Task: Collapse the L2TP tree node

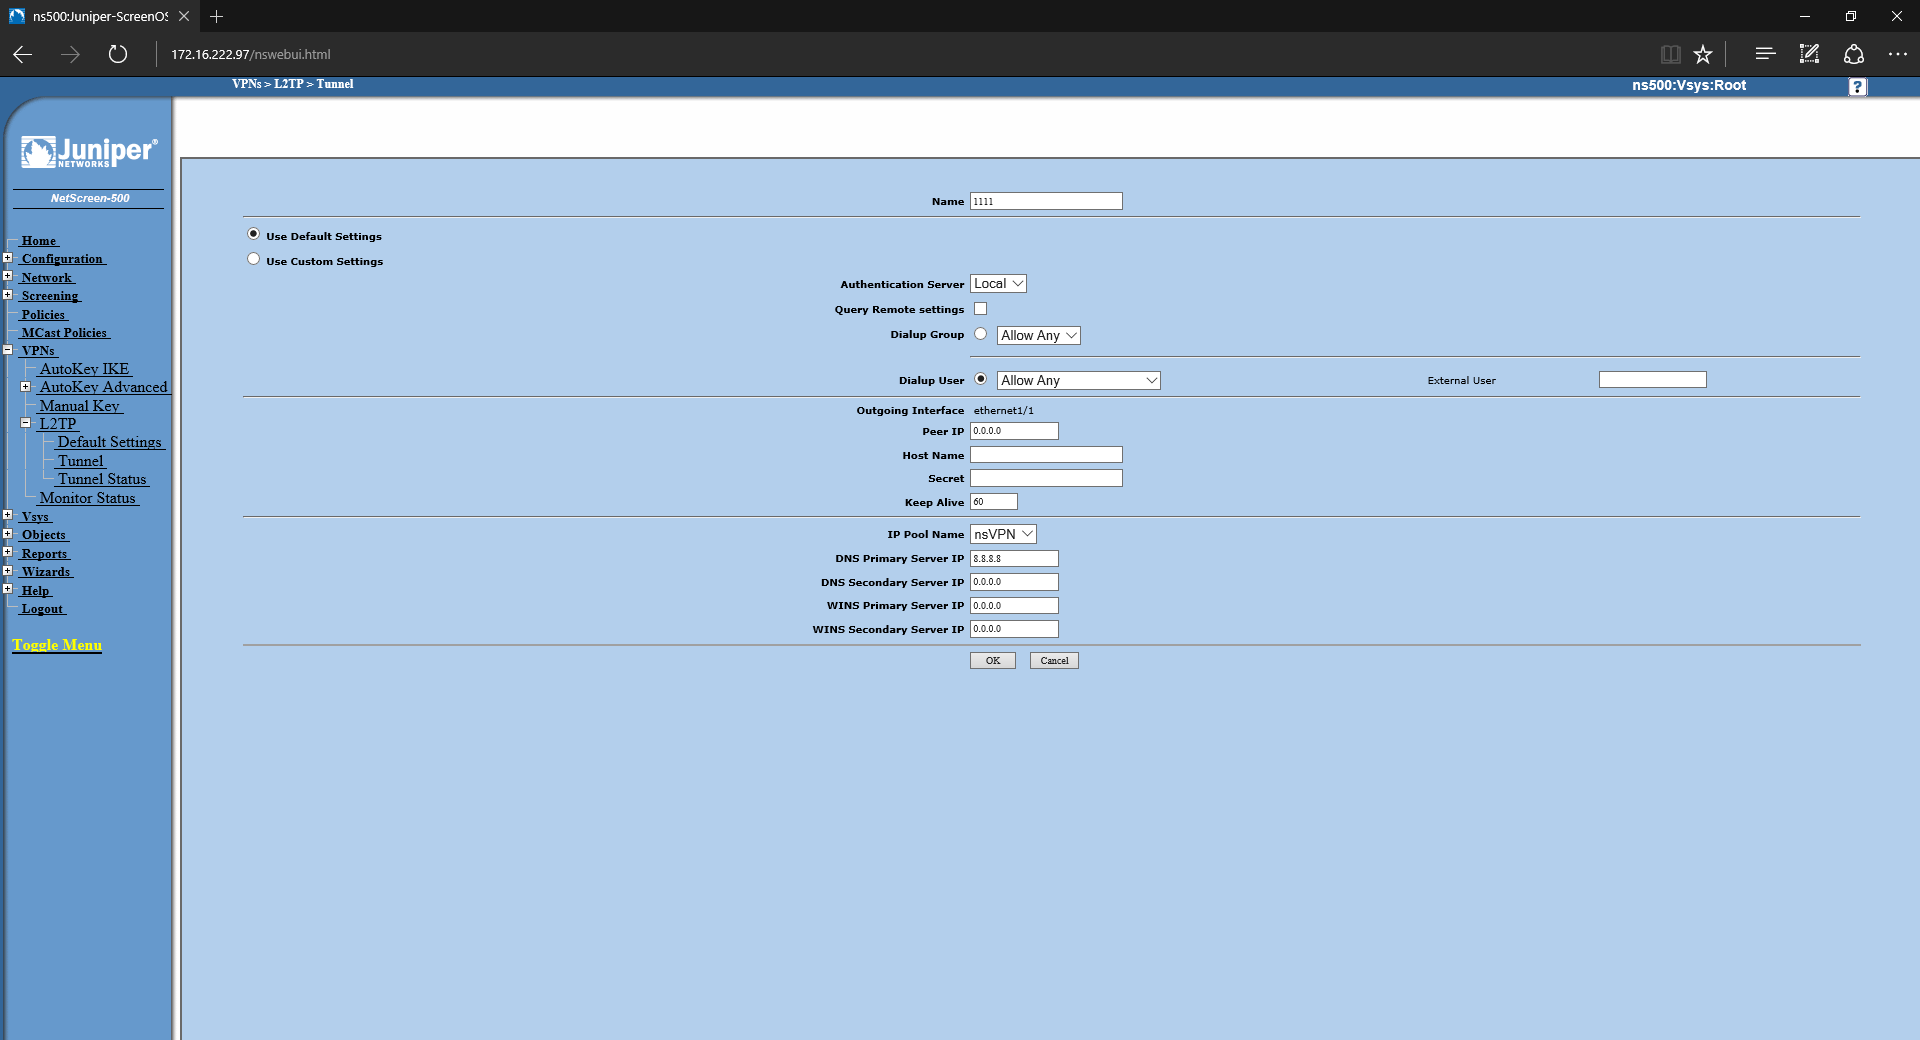Action: (26, 423)
